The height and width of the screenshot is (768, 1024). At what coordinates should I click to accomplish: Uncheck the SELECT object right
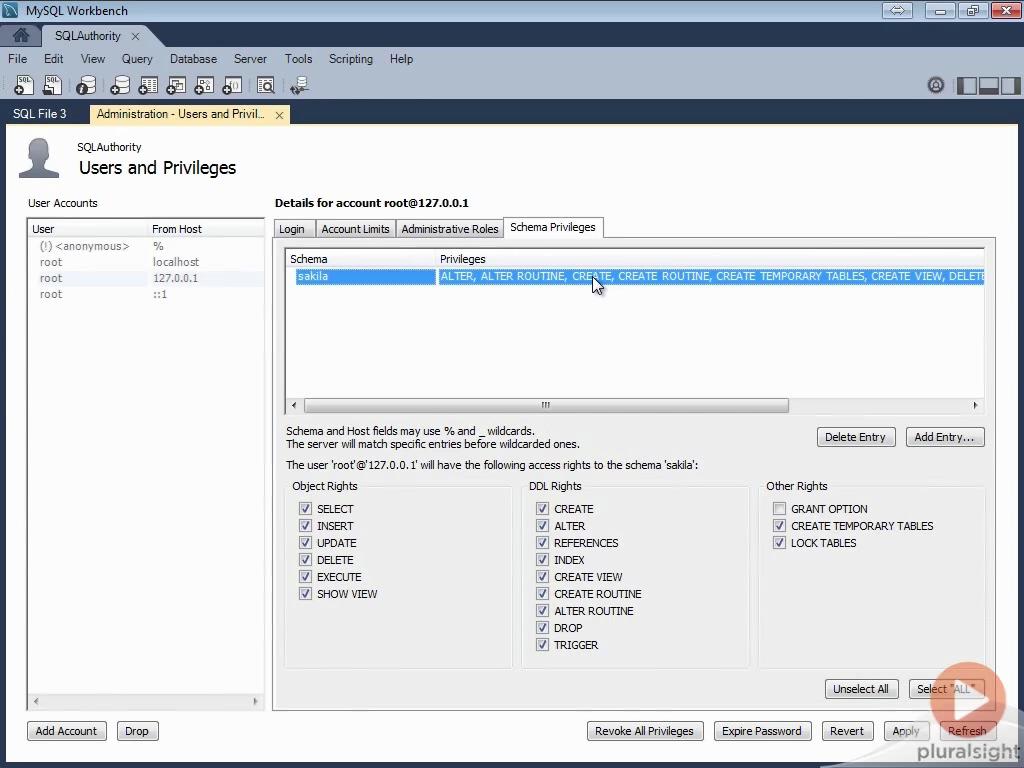click(x=305, y=509)
